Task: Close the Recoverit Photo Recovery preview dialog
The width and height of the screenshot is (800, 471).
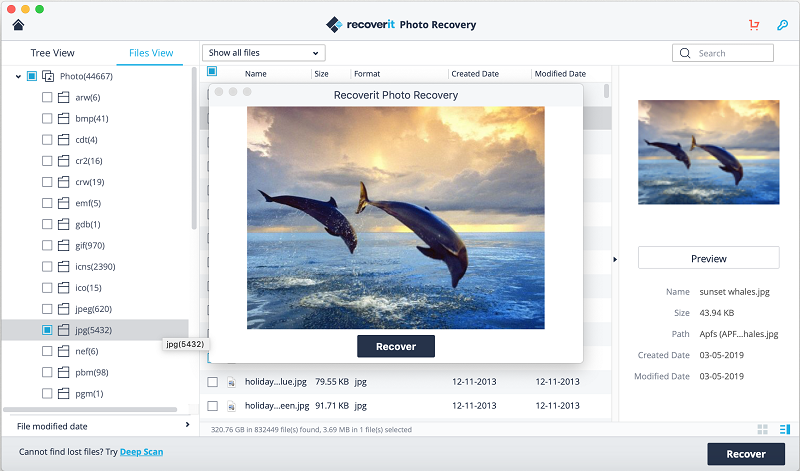Action: point(219,92)
